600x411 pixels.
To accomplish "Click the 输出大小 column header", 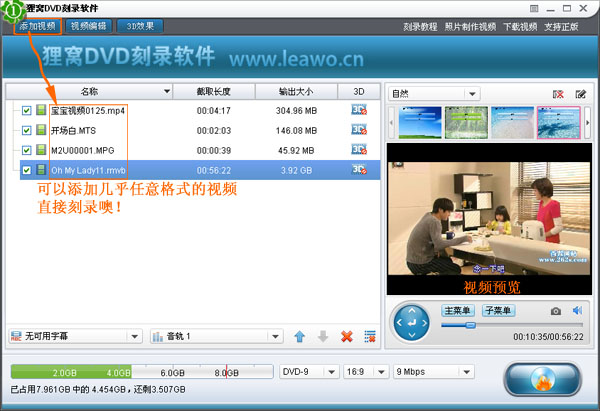I will [296, 91].
